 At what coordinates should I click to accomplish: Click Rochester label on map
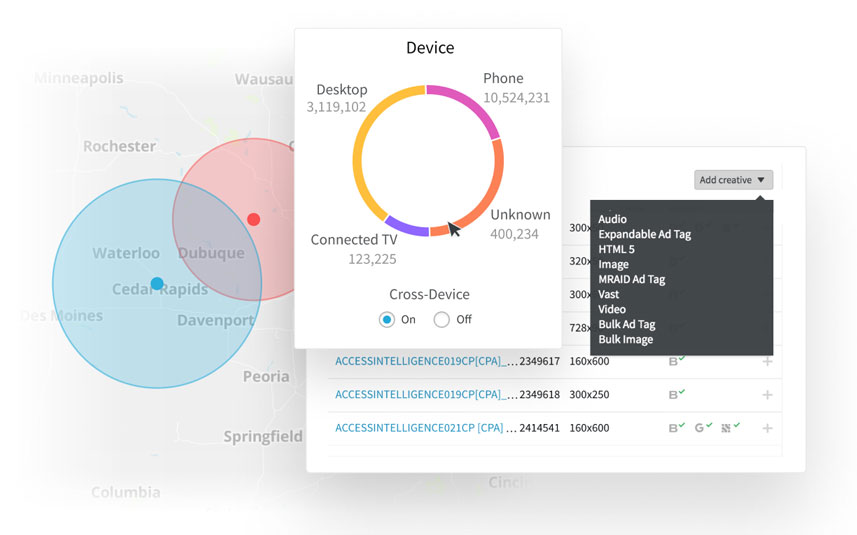pos(119,146)
